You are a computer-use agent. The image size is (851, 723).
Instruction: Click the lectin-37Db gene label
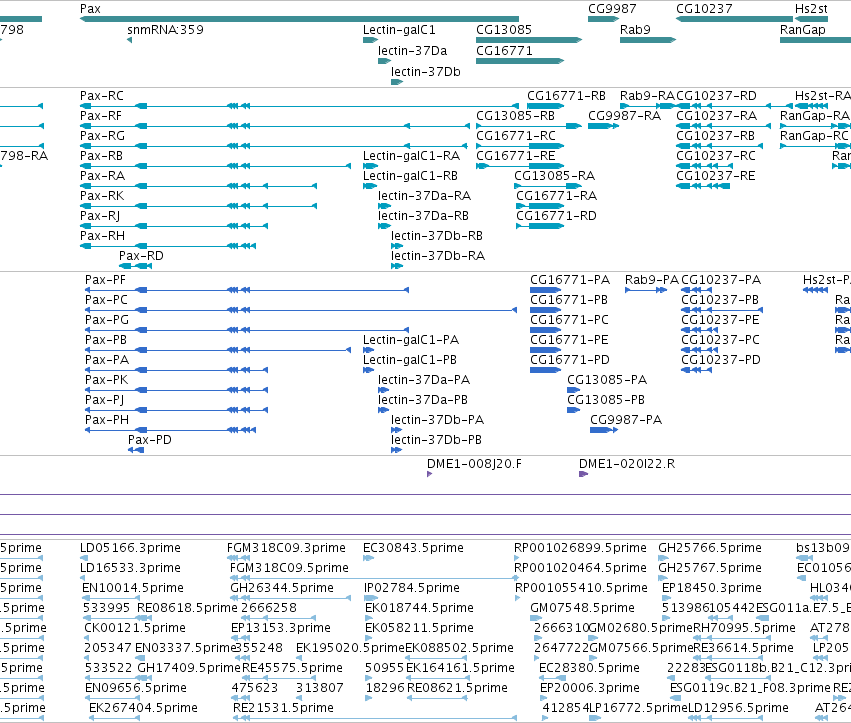(x=426, y=72)
